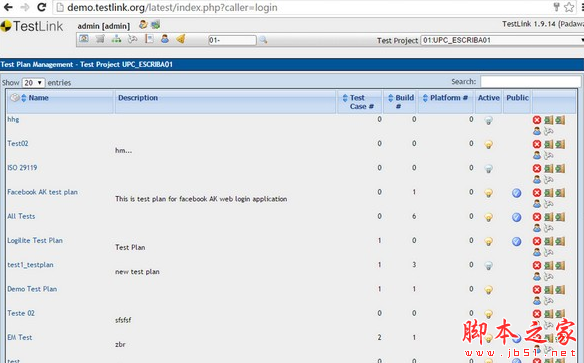584x363 pixels.
Task: Open the user management toolbar icon
Action: (165, 39)
